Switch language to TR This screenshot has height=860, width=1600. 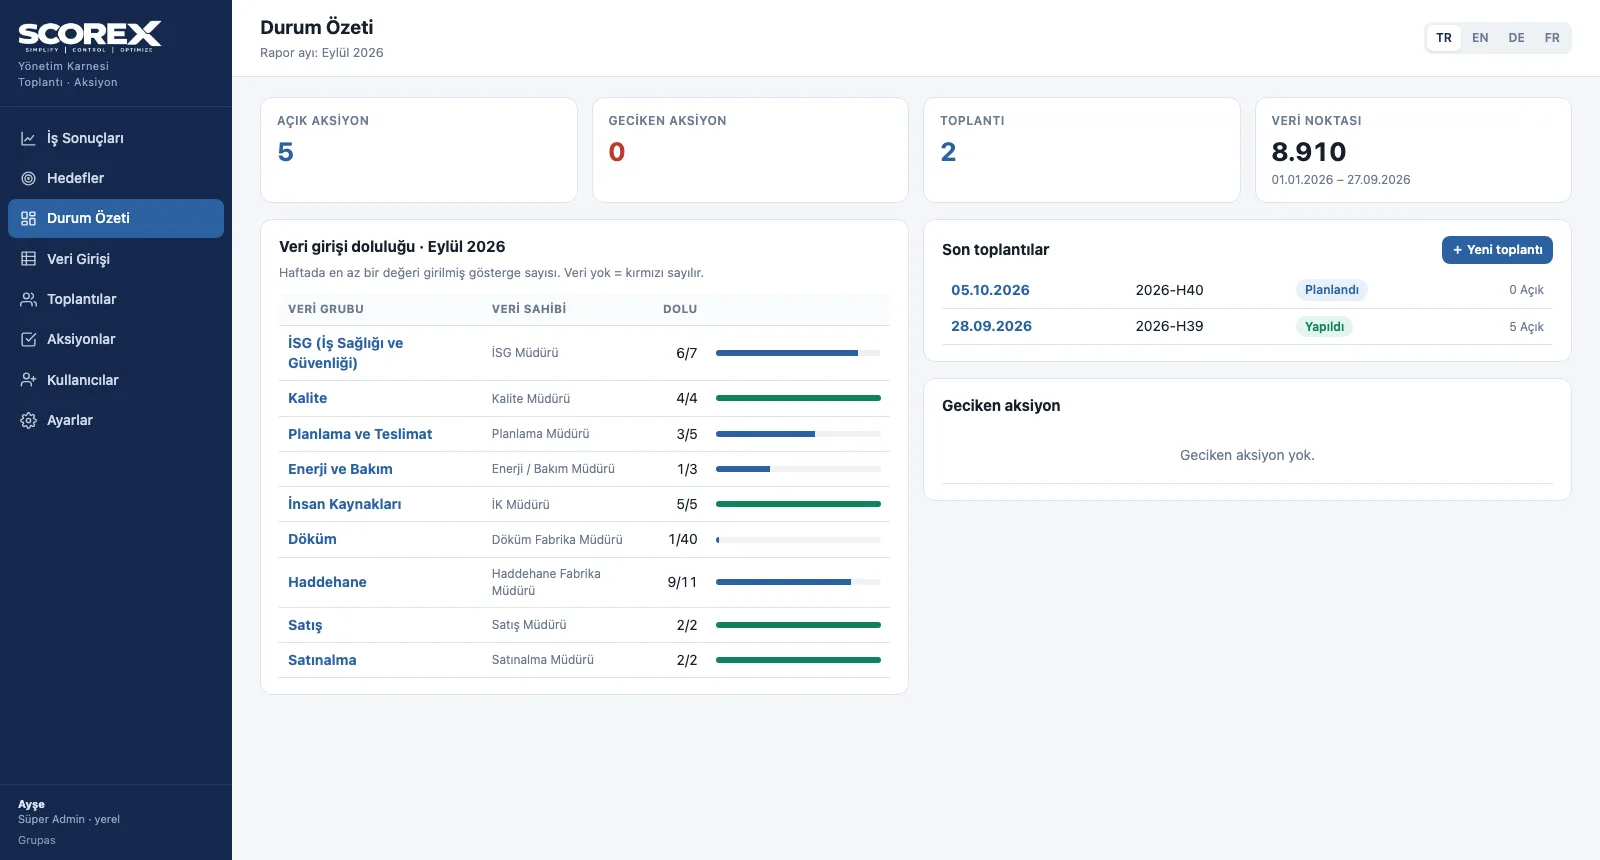tap(1444, 38)
